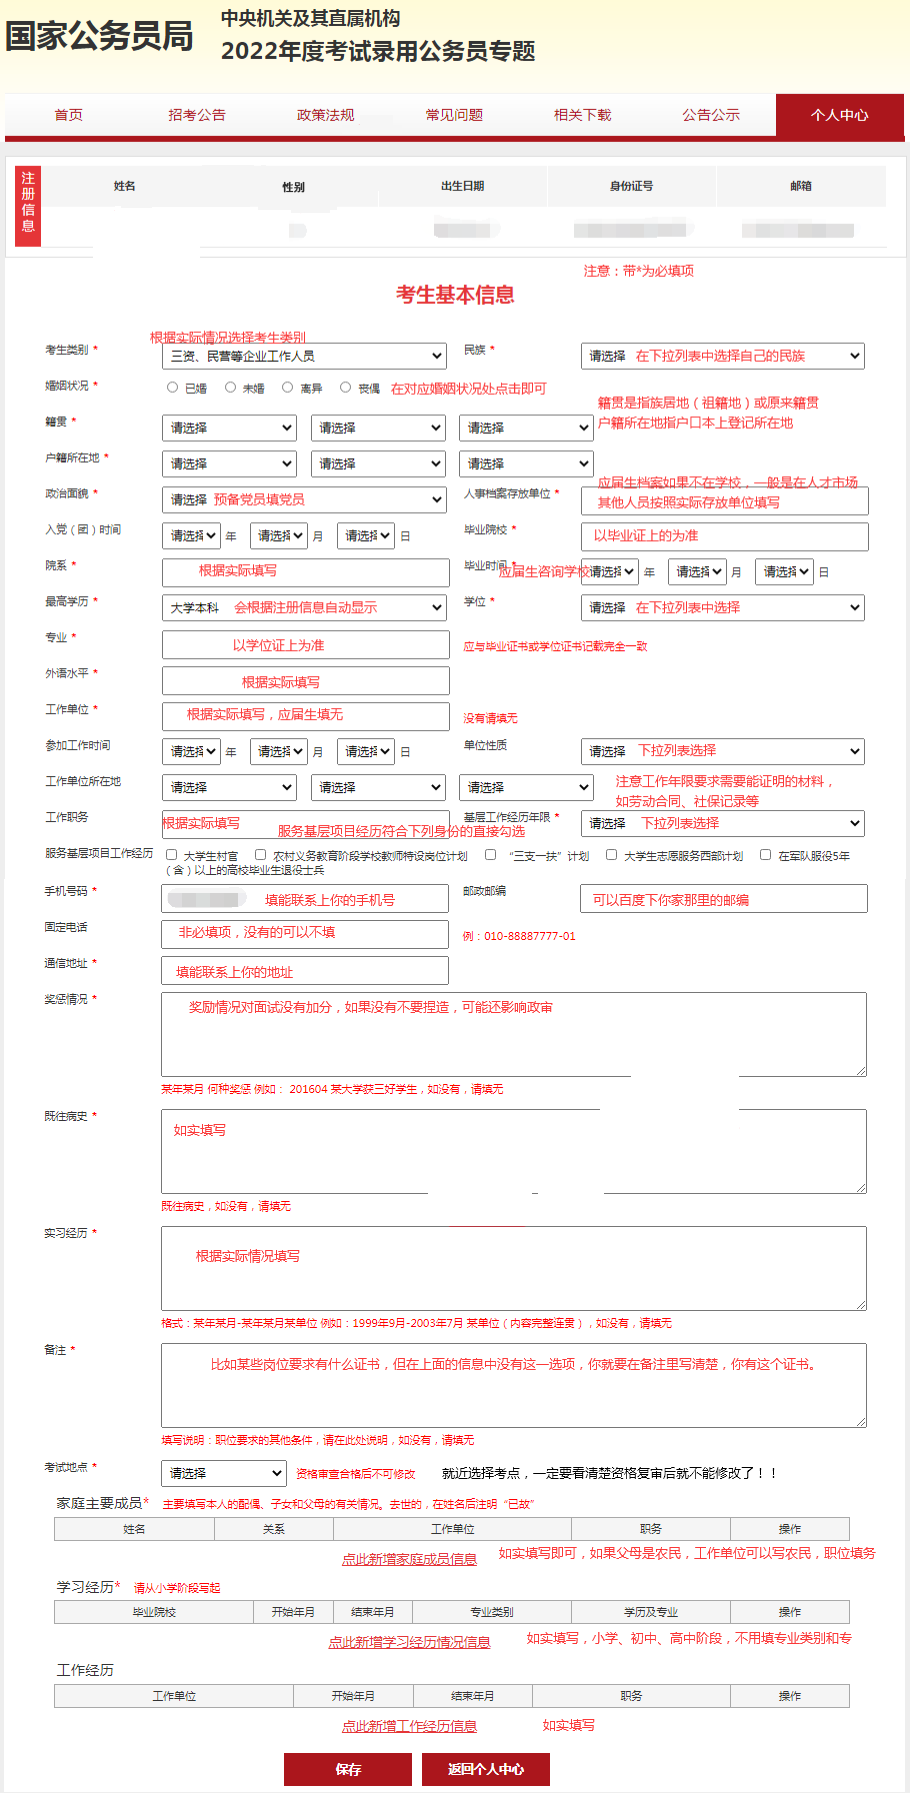Click the 返回个人中心 button

(486, 1769)
